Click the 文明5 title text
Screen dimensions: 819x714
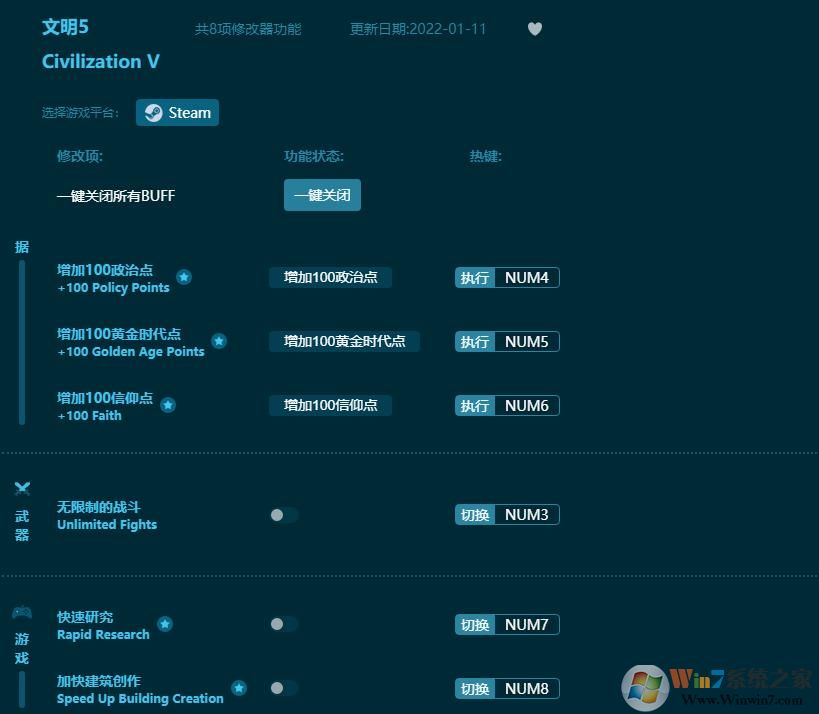click(x=65, y=27)
